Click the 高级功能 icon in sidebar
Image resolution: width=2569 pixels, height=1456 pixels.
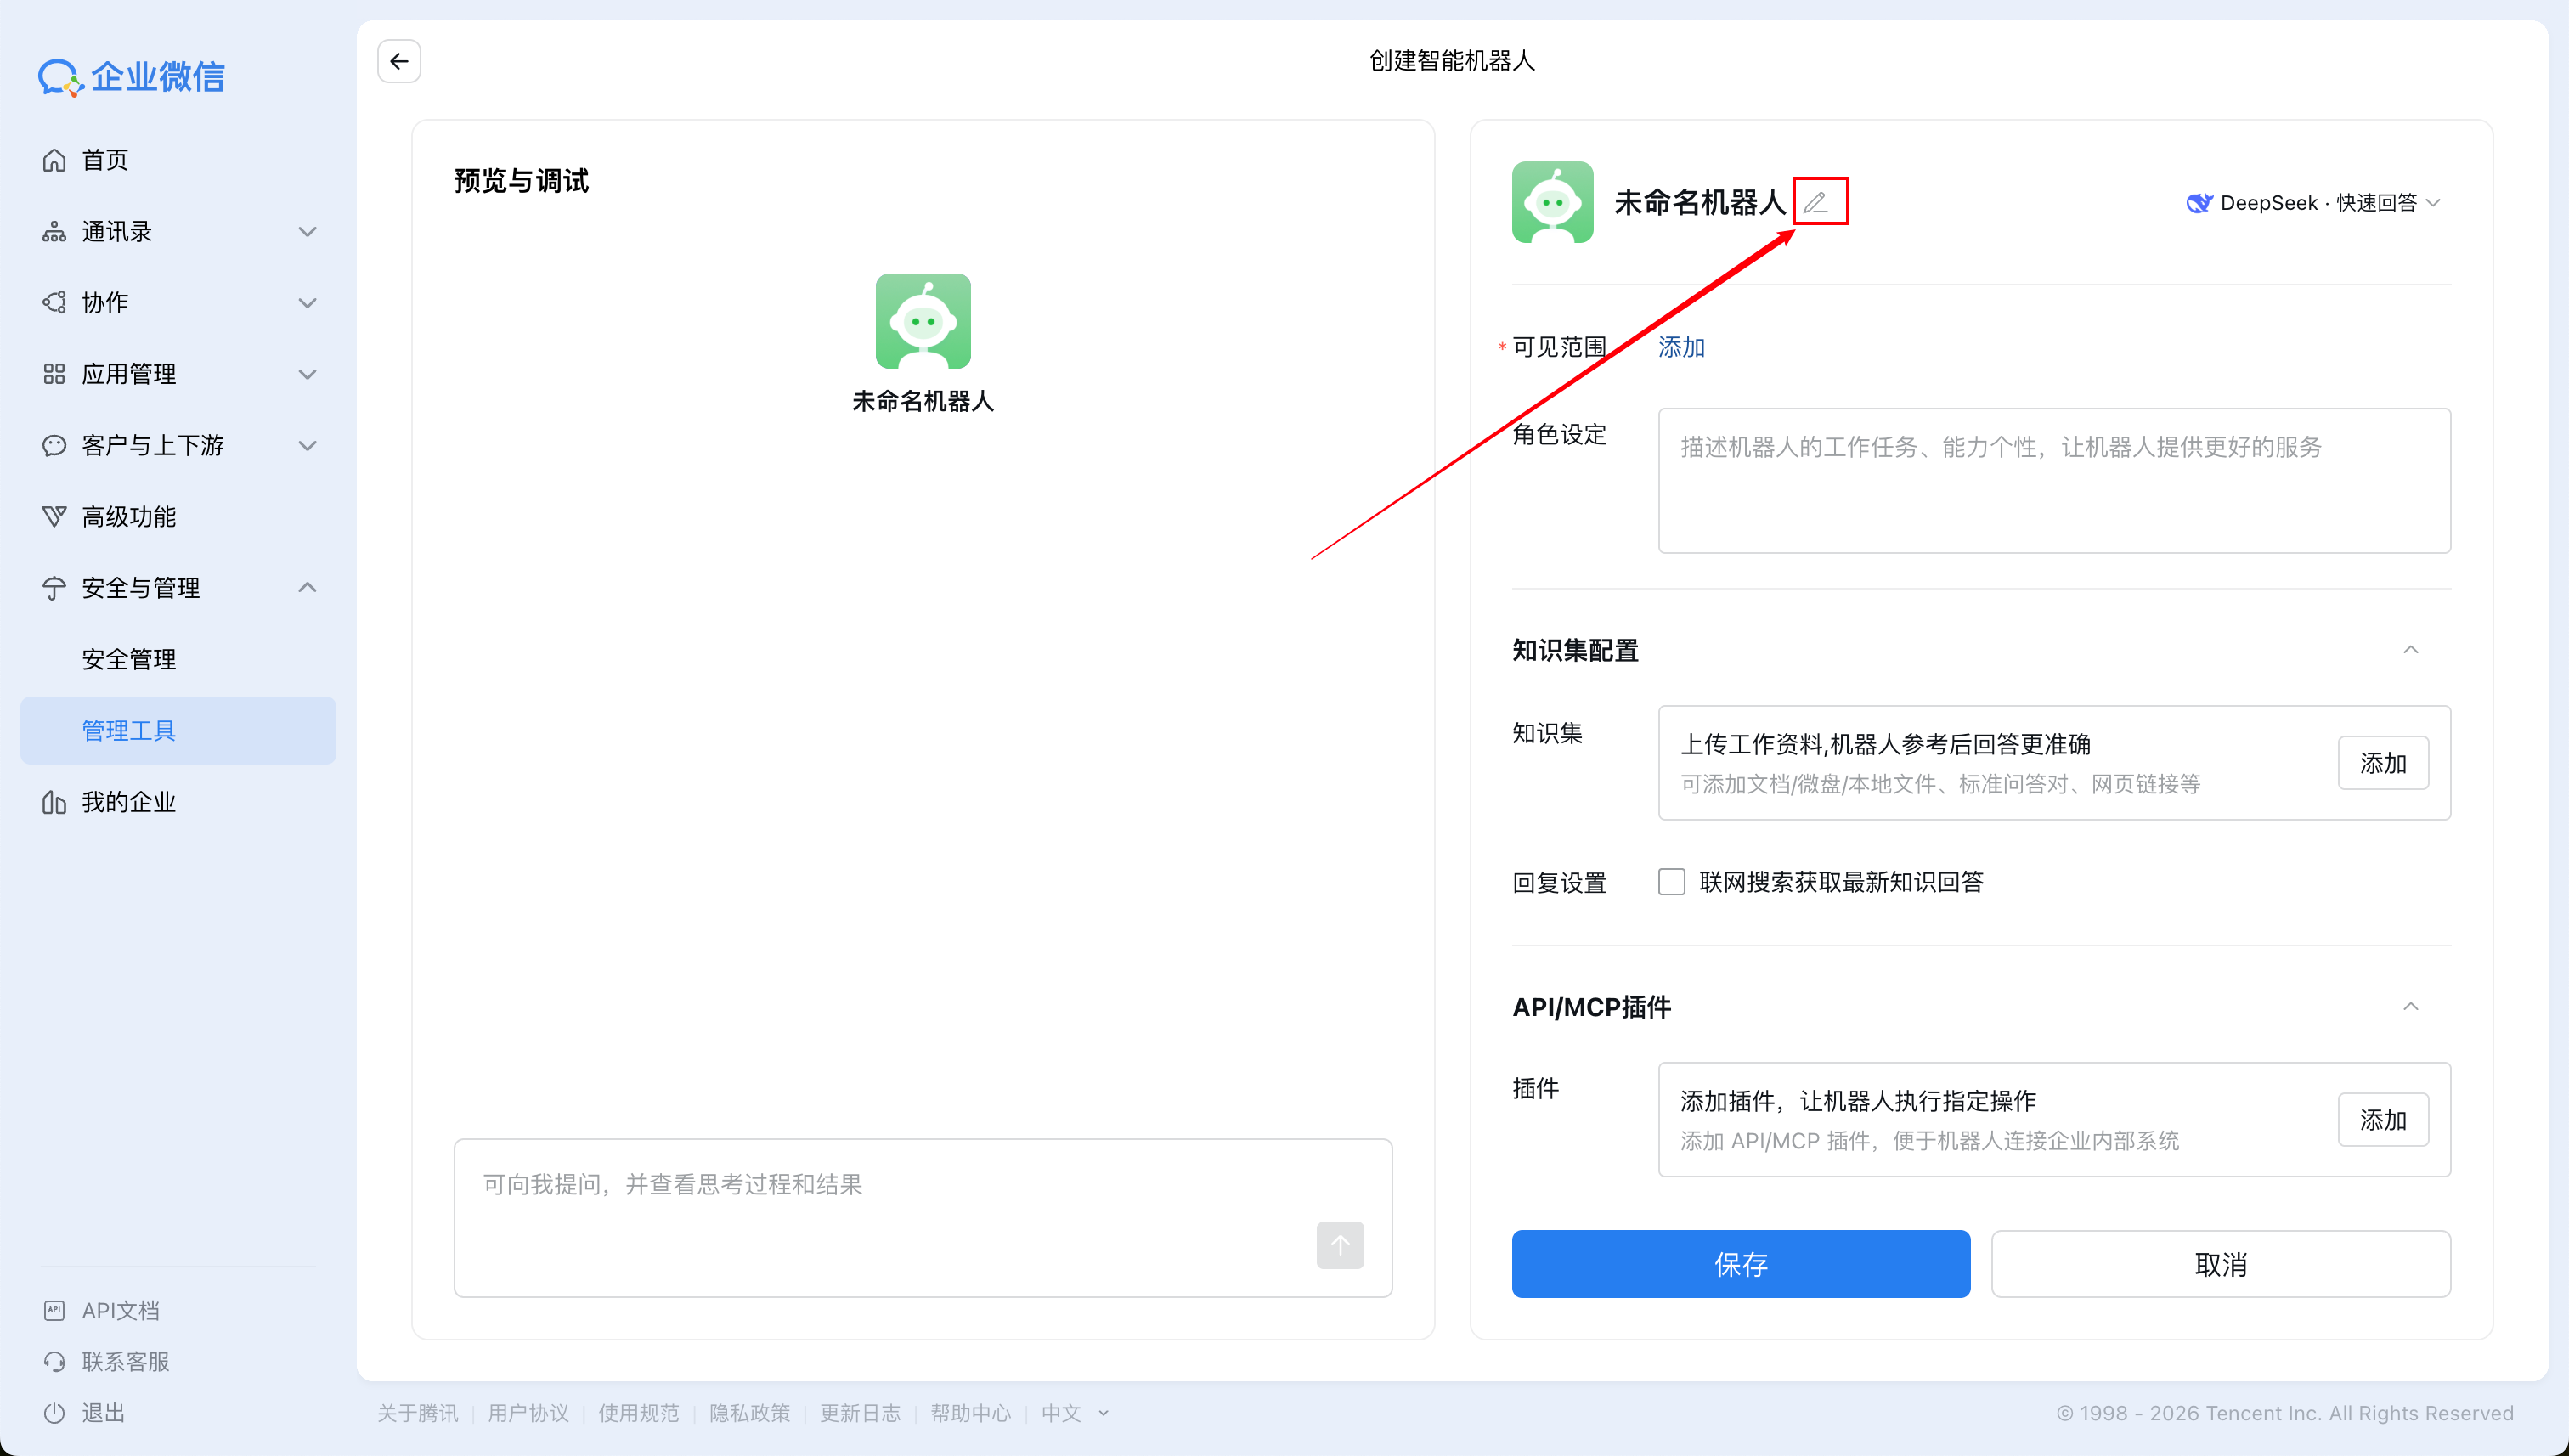tap(55, 516)
